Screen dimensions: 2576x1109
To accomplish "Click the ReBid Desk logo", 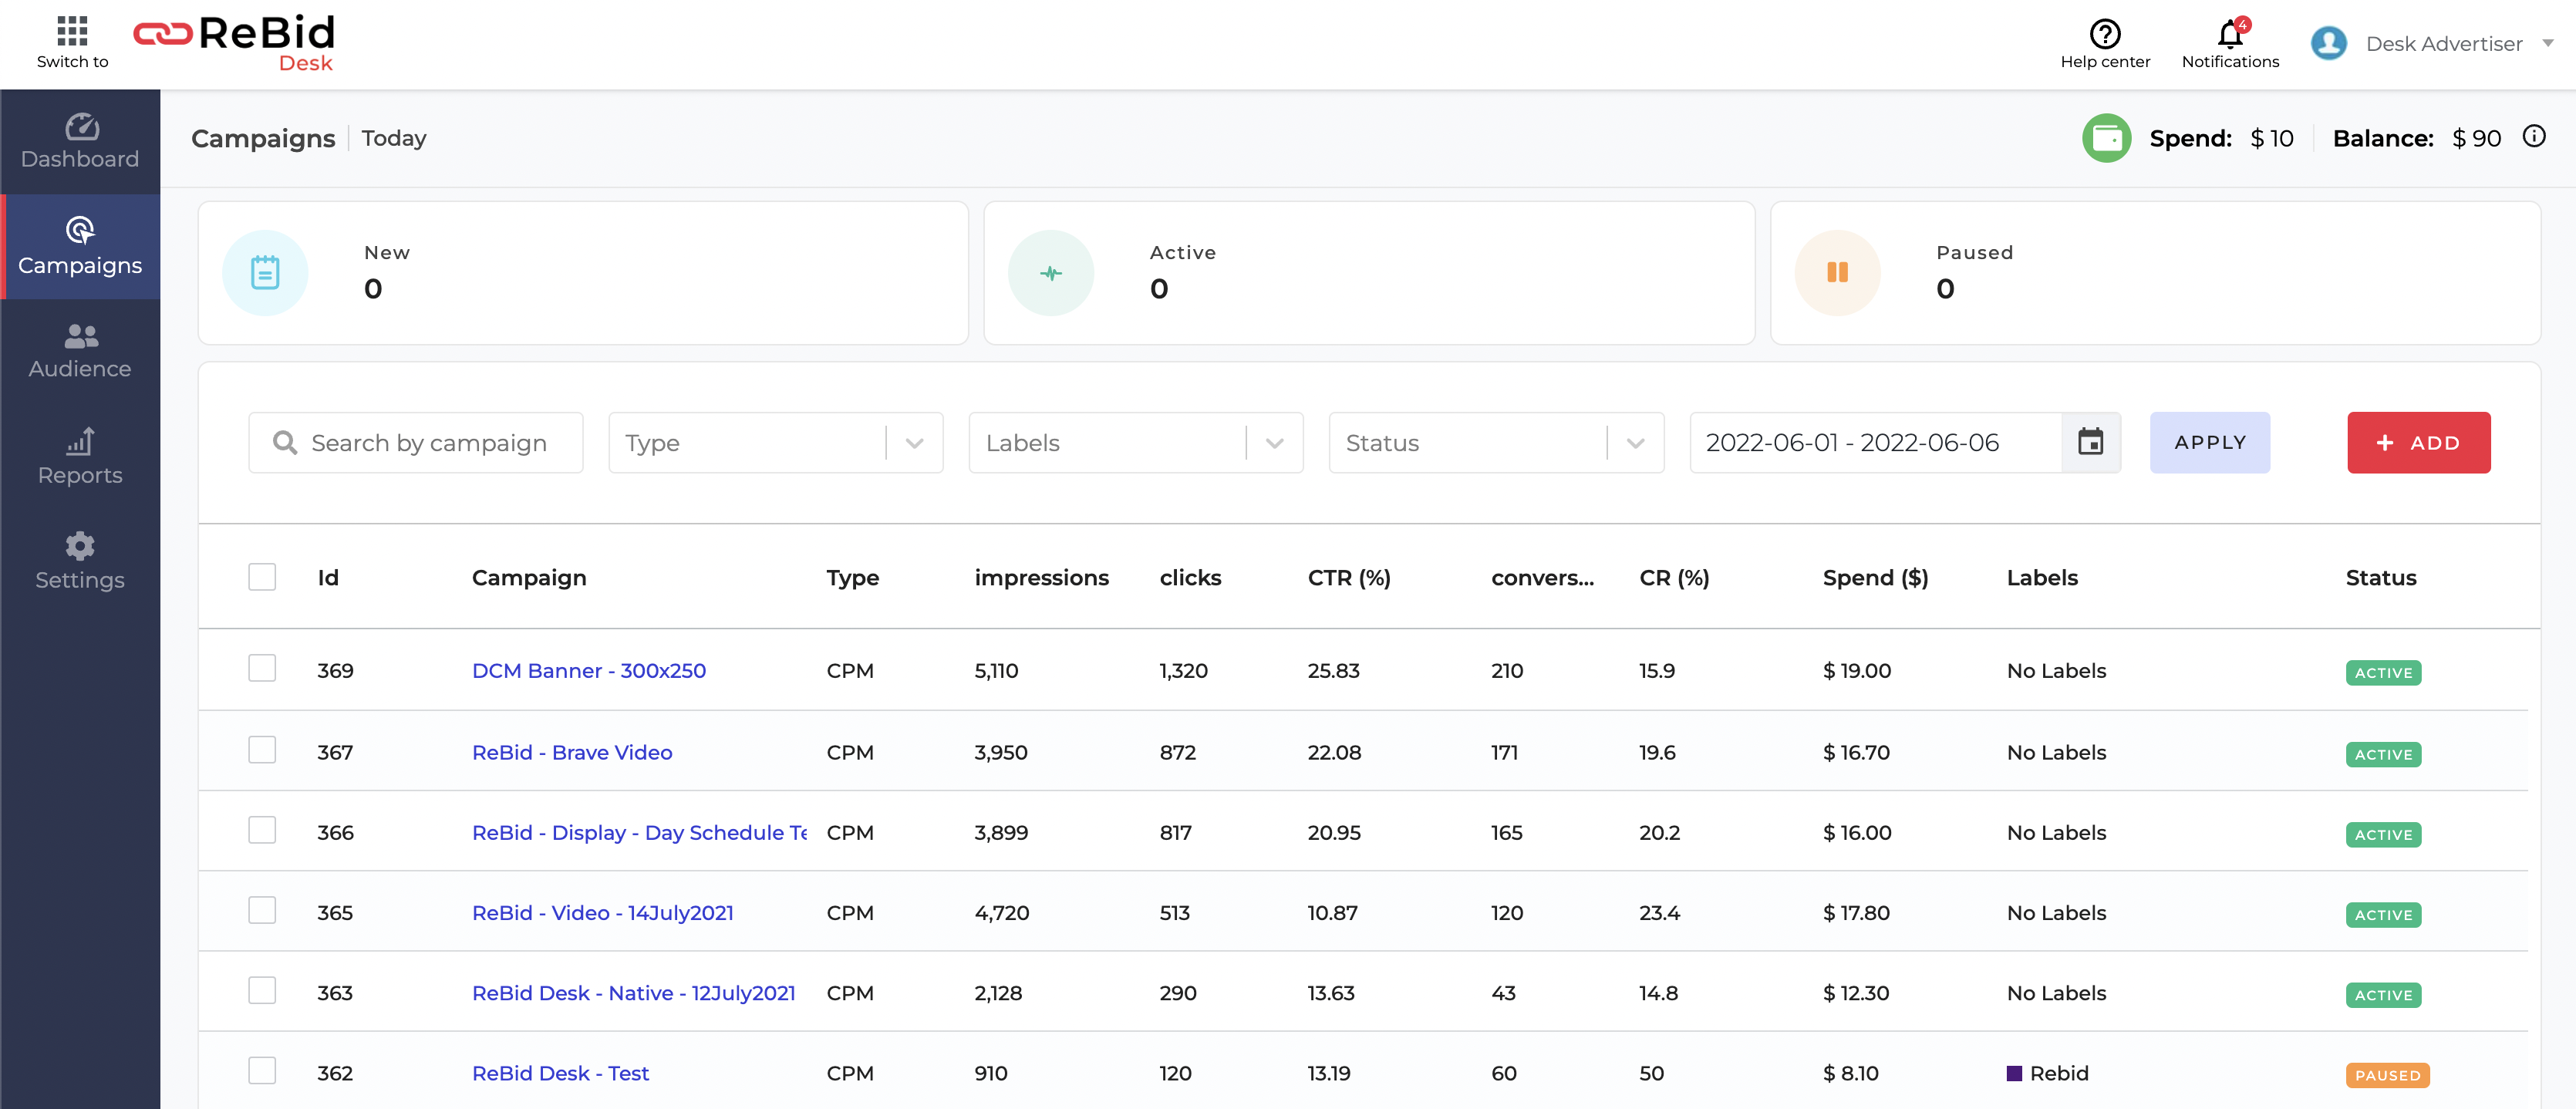I will 235,43.
